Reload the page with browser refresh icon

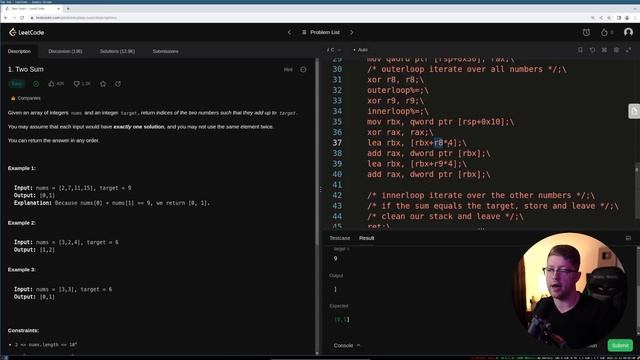pos(22,18)
